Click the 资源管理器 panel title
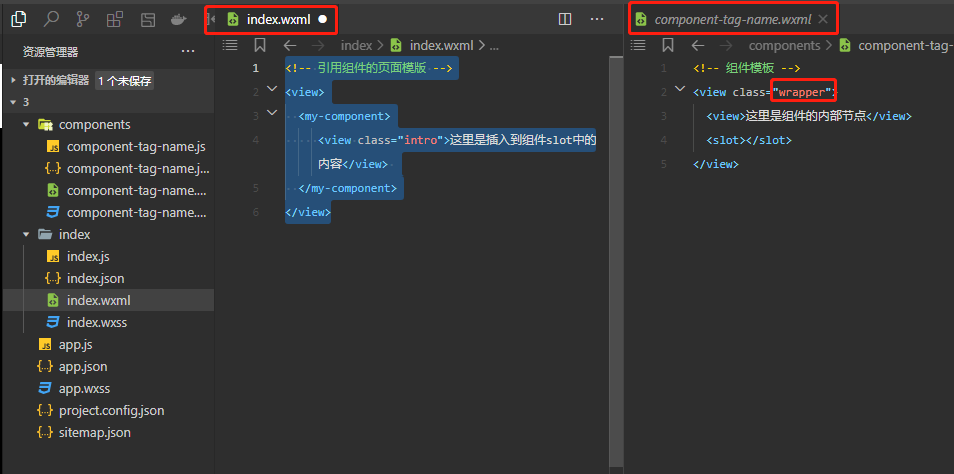 [x=50, y=52]
